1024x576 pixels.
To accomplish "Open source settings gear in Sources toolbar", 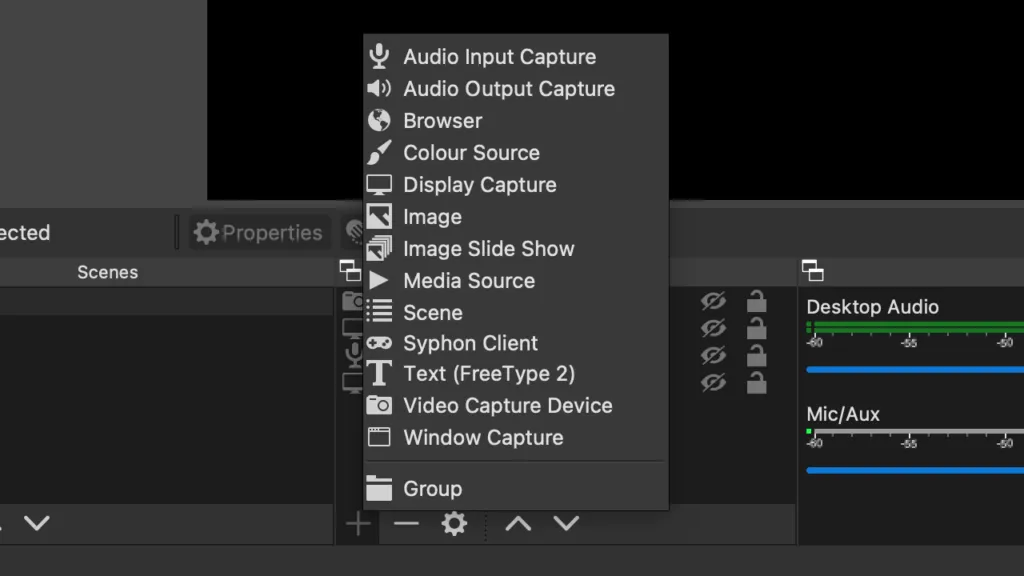I will pyautogui.click(x=454, y=523).
